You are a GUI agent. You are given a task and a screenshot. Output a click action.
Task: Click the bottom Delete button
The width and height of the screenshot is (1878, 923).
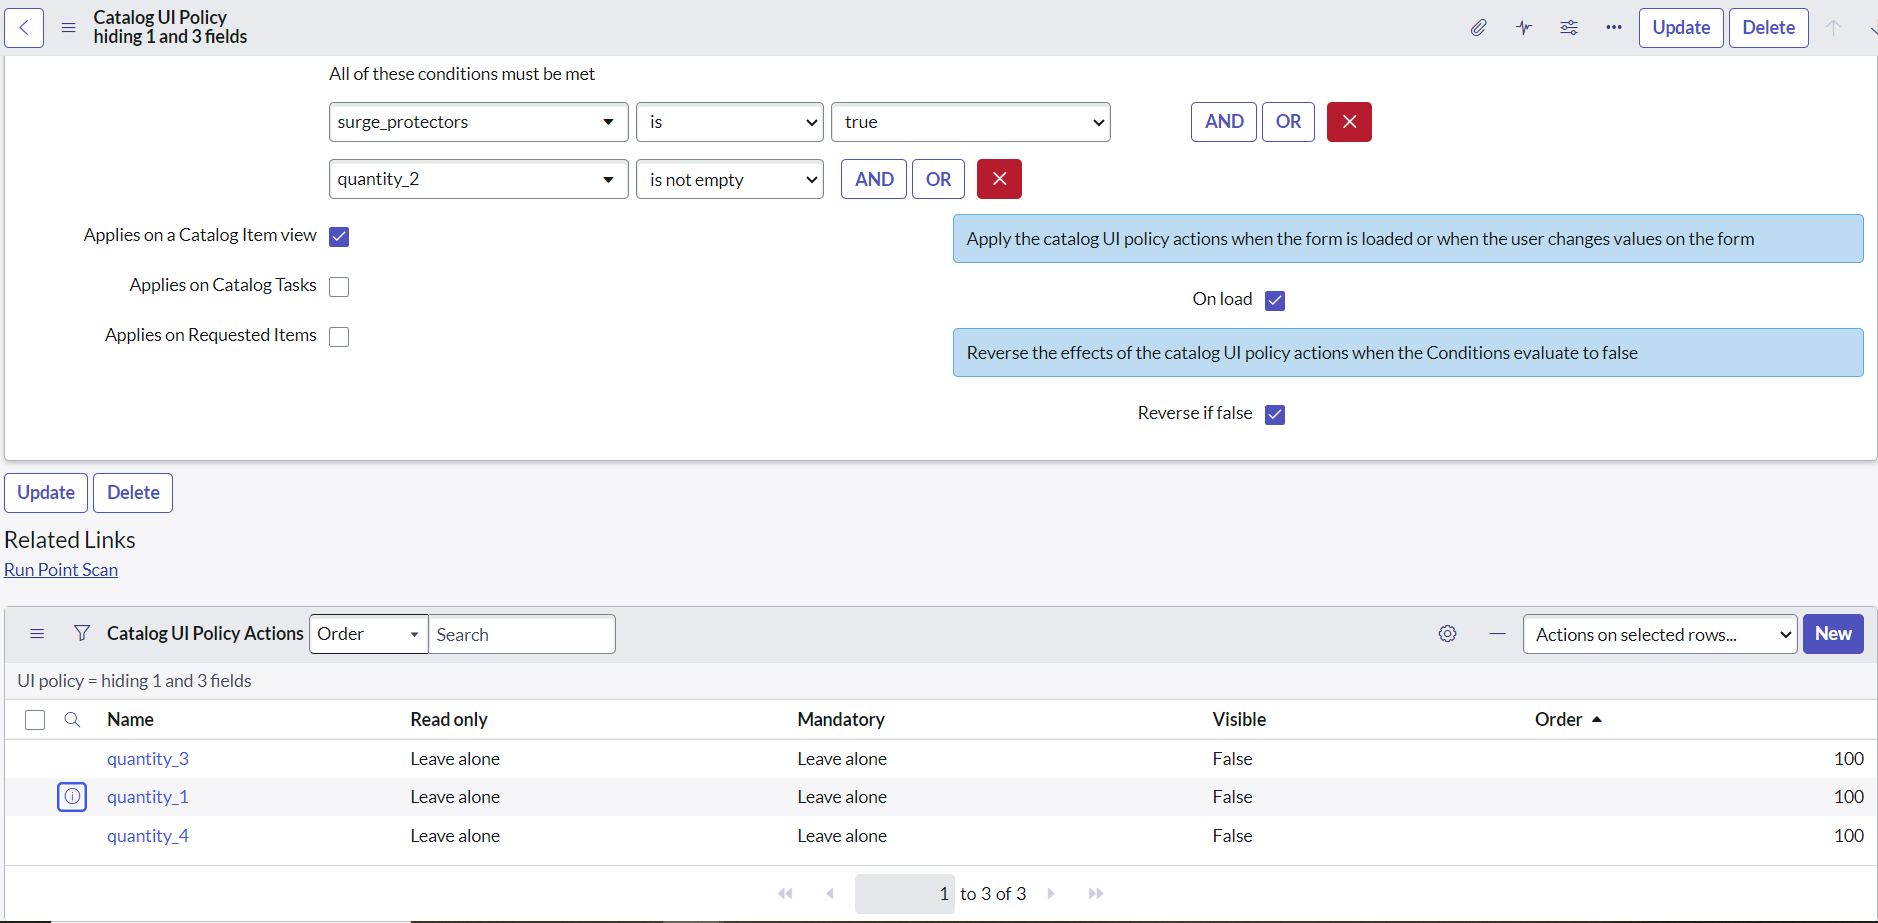click(x=133, y=493)
